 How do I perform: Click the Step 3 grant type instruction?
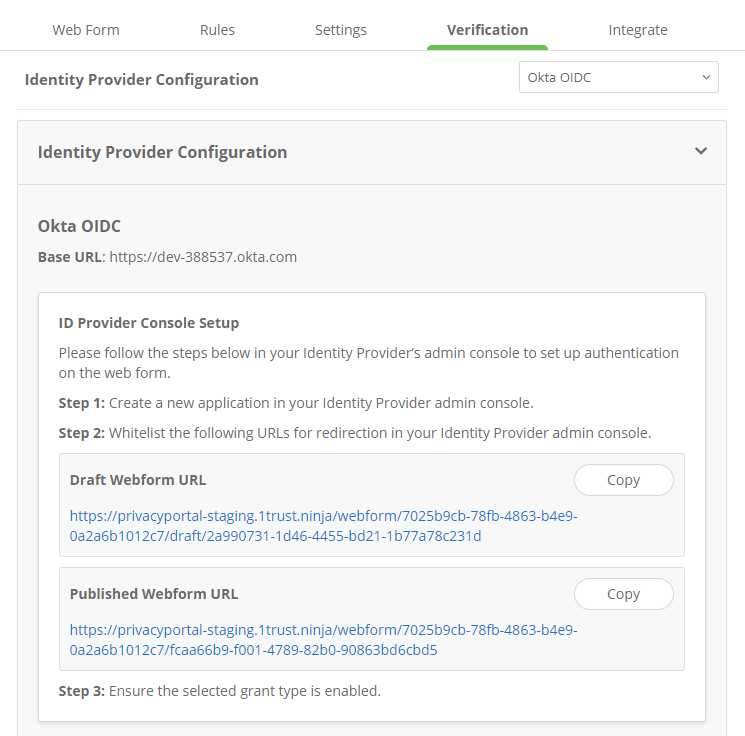tap(220, 691)
